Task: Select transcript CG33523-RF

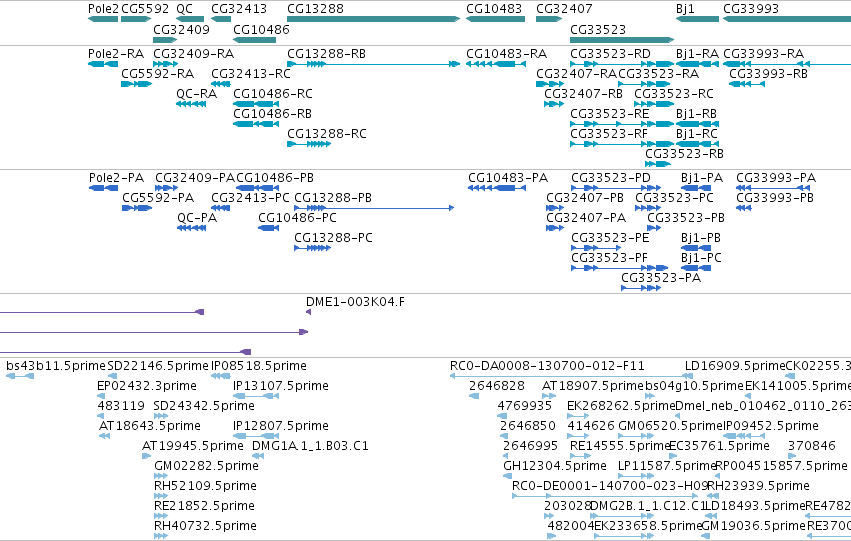Action: click(x=609, y=134)
